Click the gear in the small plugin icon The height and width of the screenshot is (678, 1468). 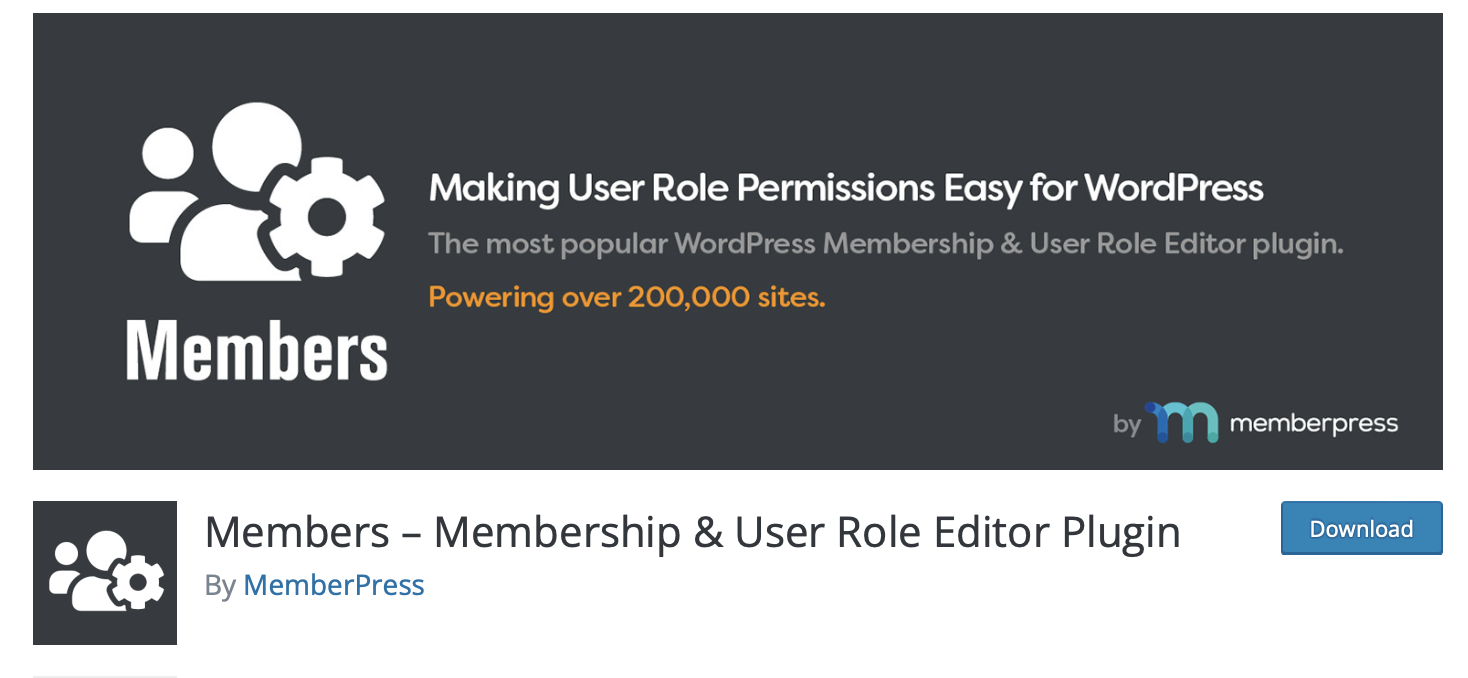tap(138, 582)
